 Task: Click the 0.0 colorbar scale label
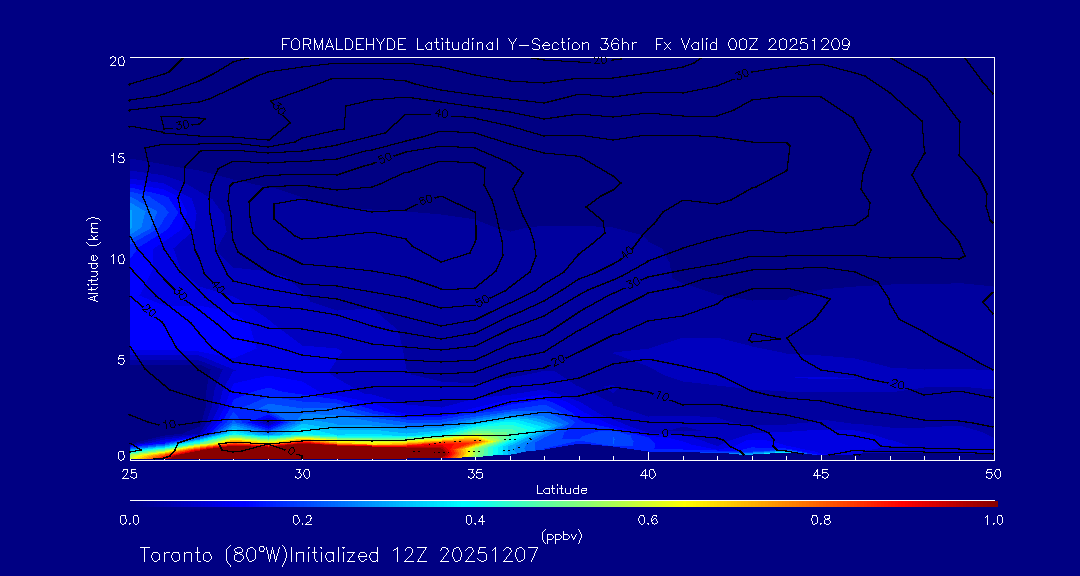coord(129,520)
